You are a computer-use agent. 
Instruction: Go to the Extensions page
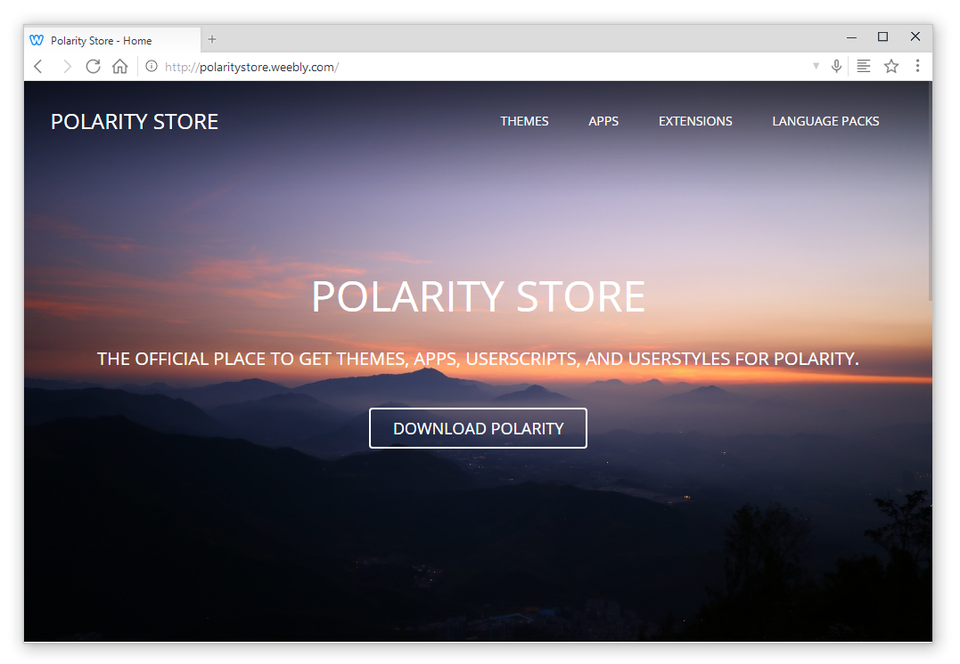[x=695, y=121]
